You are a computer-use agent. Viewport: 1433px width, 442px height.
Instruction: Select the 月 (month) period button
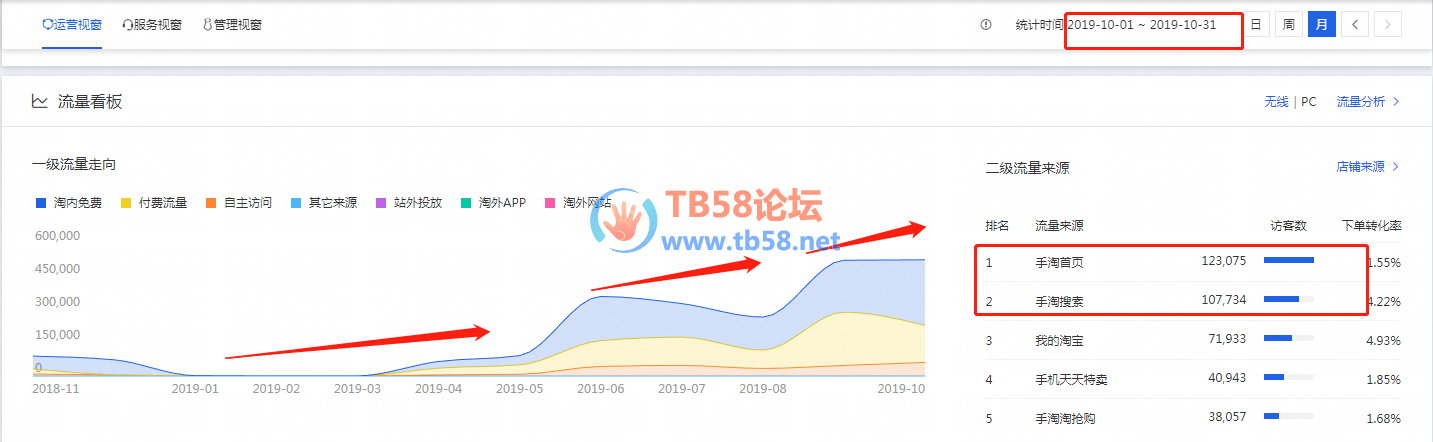[x=1322, y=25]
